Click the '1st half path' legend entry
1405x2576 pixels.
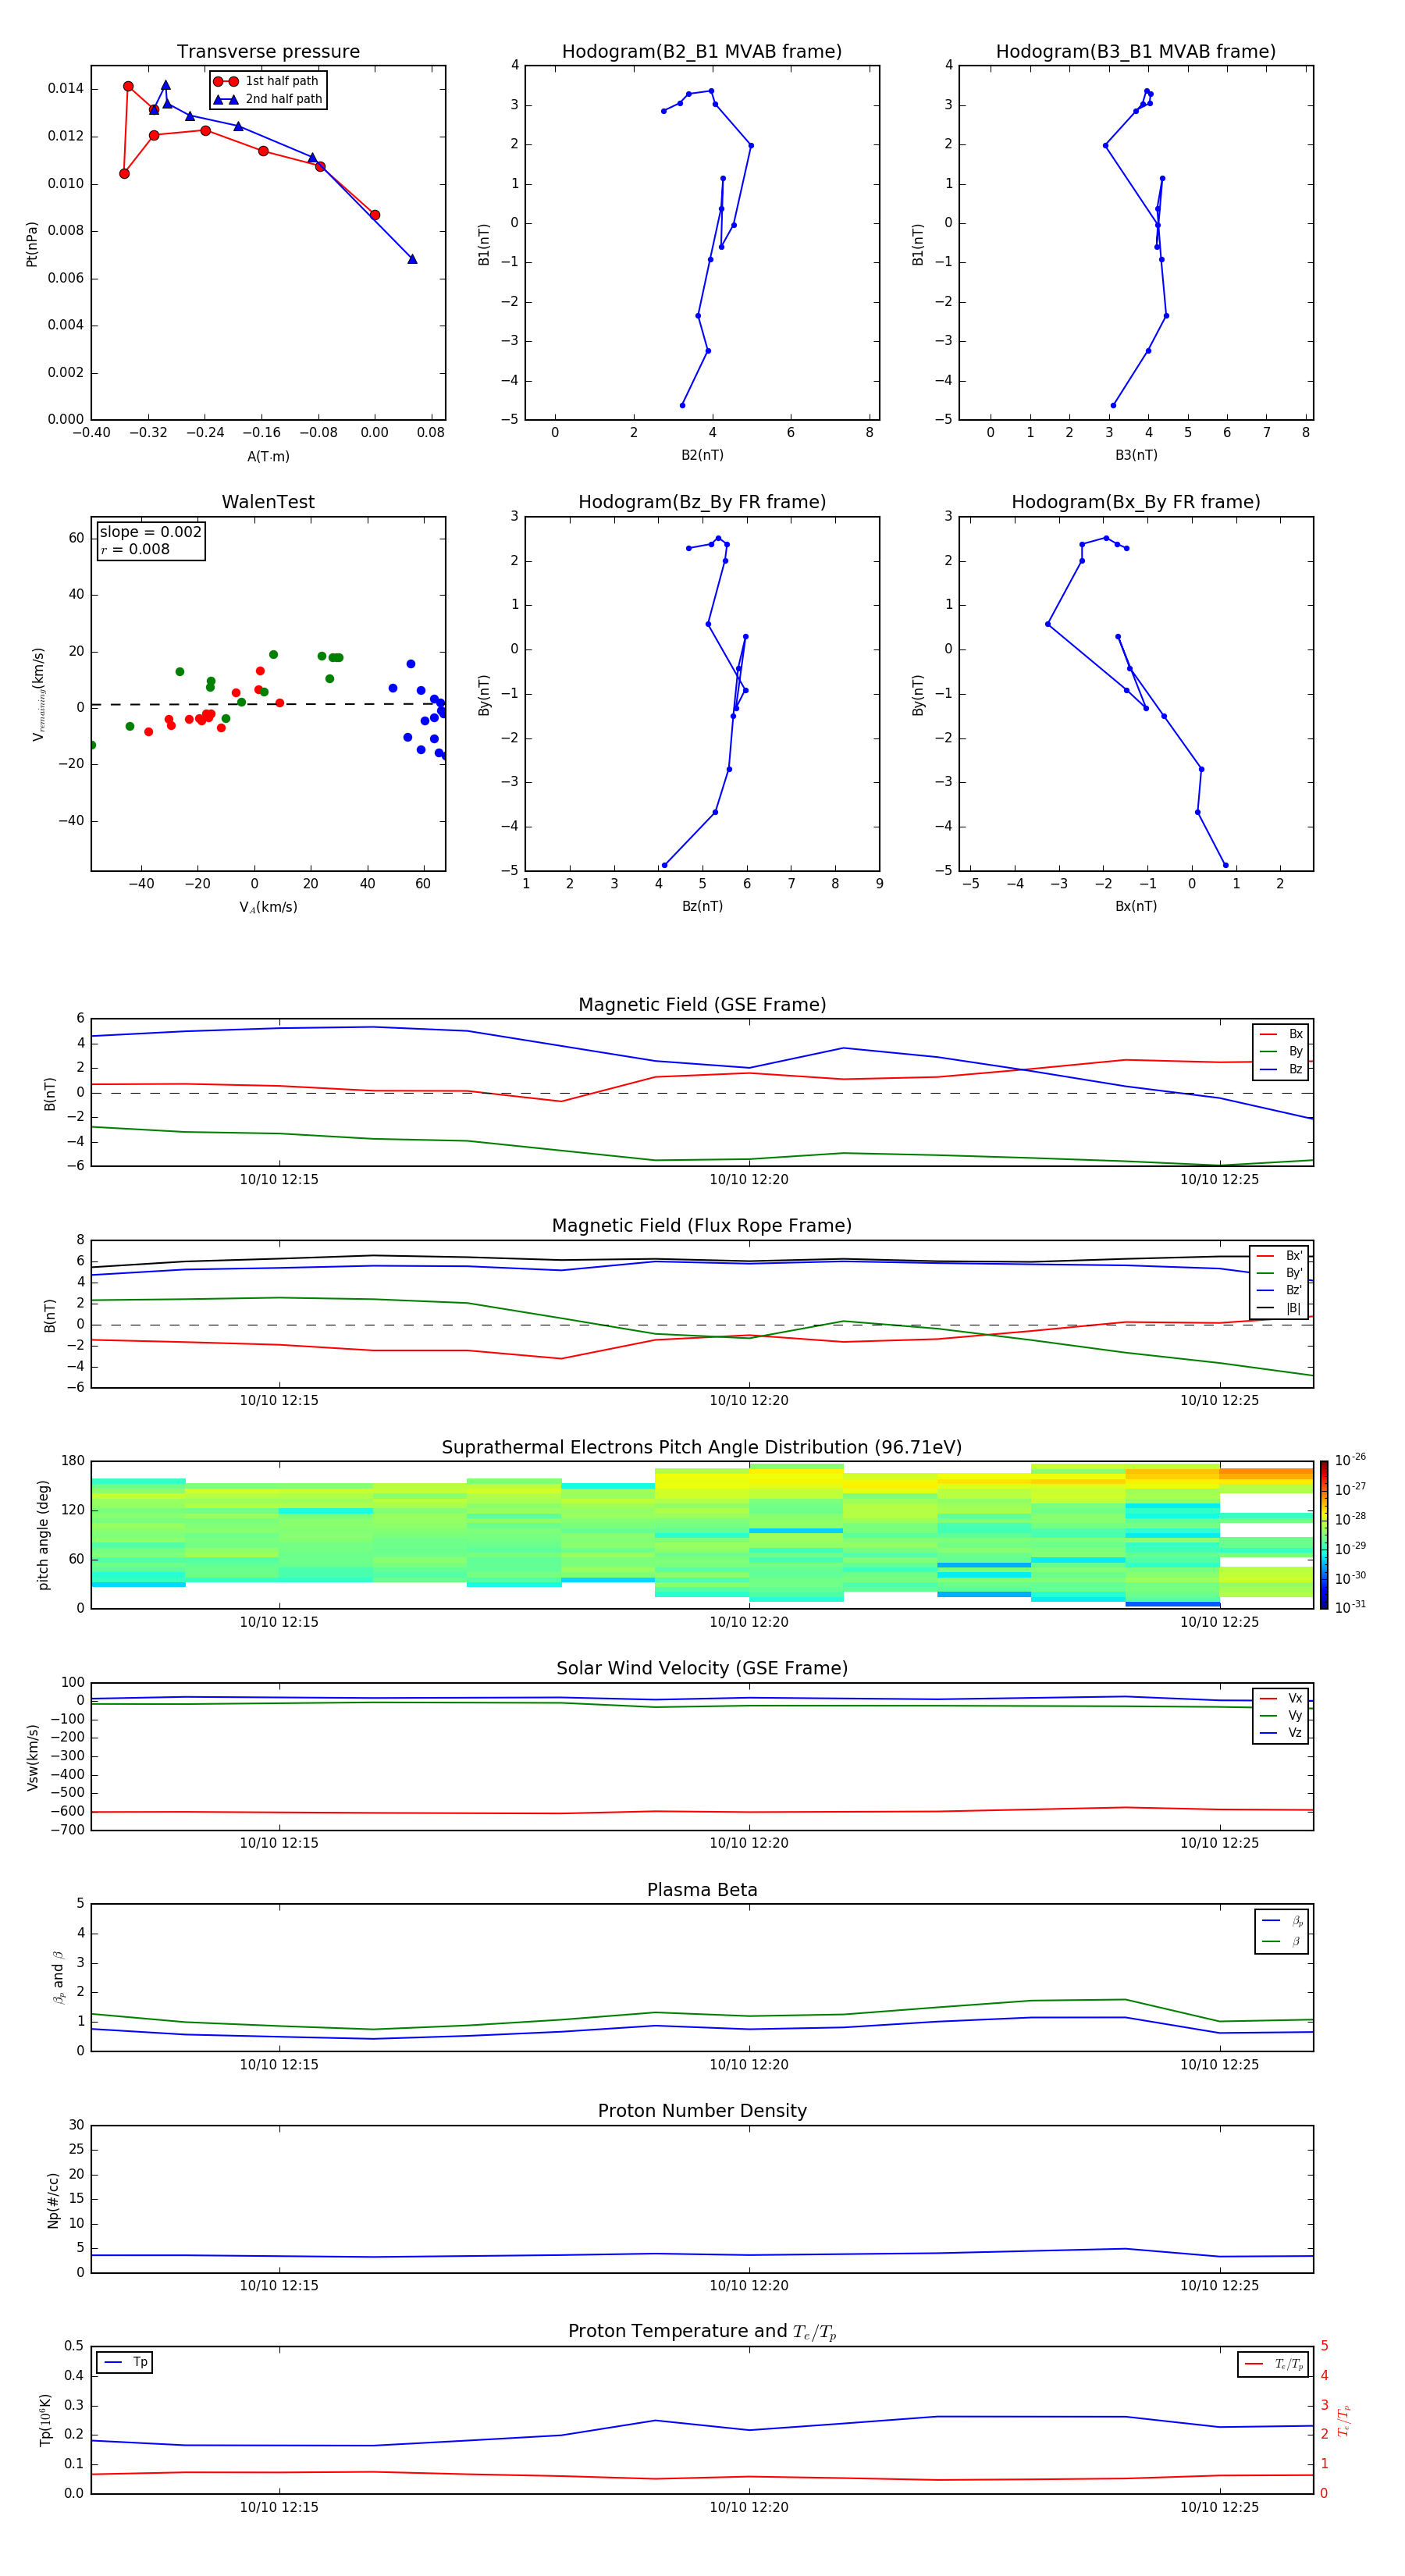pyautogui.click(x=267, y=81)
